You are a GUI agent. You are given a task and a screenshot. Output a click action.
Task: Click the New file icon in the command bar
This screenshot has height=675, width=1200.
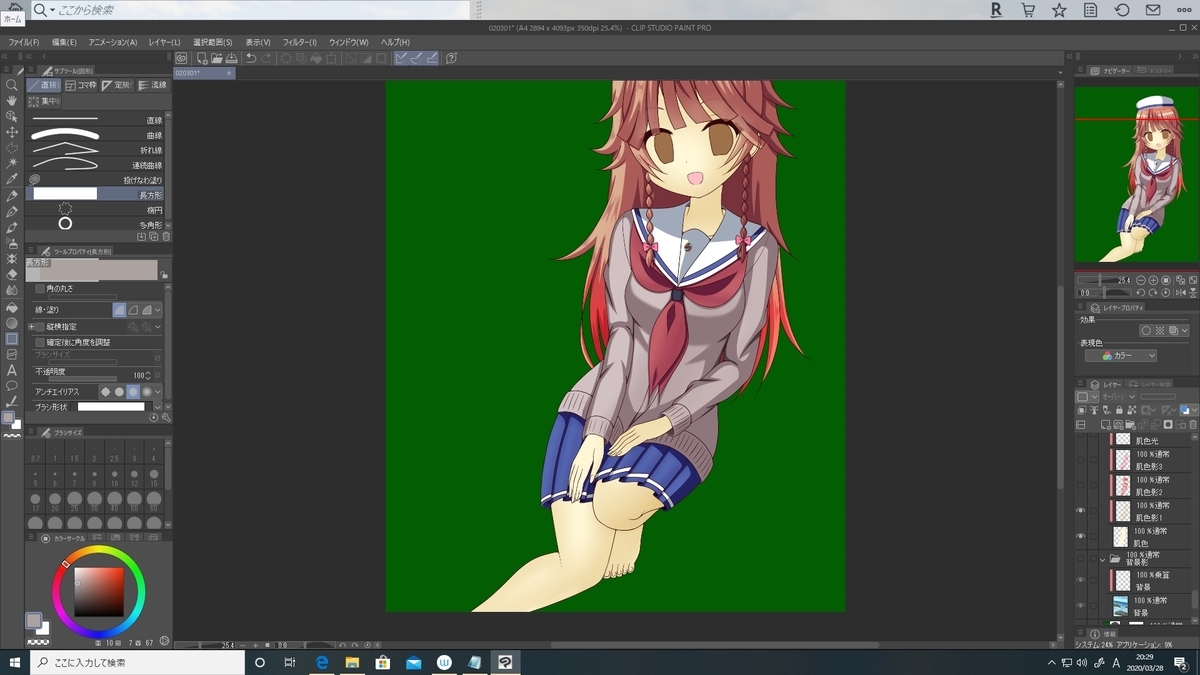(200, 58)
